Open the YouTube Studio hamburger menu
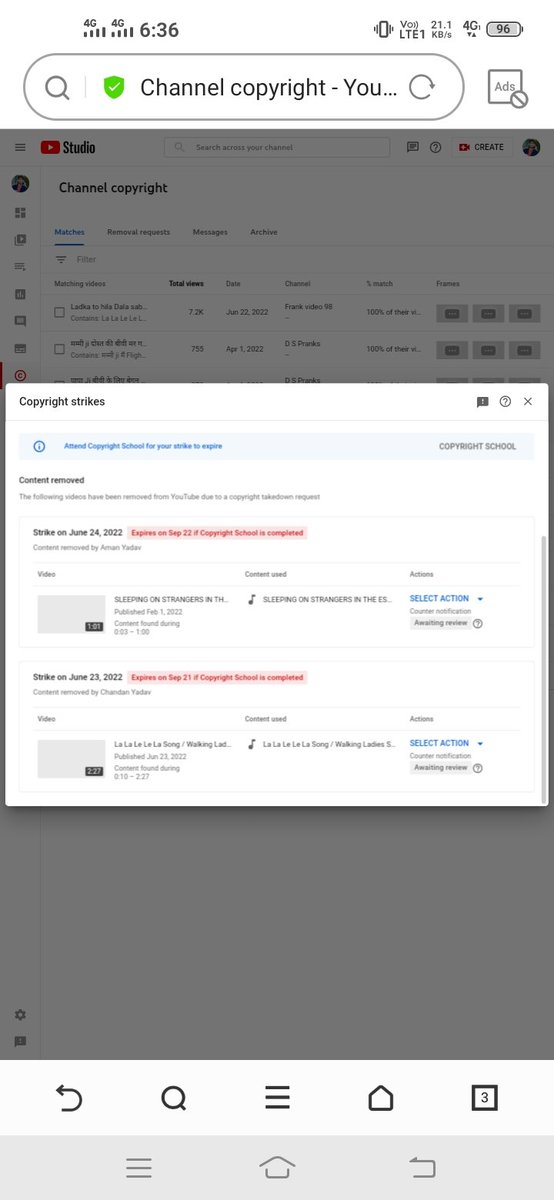The image size is (554, 1200). tap(20, 147)
